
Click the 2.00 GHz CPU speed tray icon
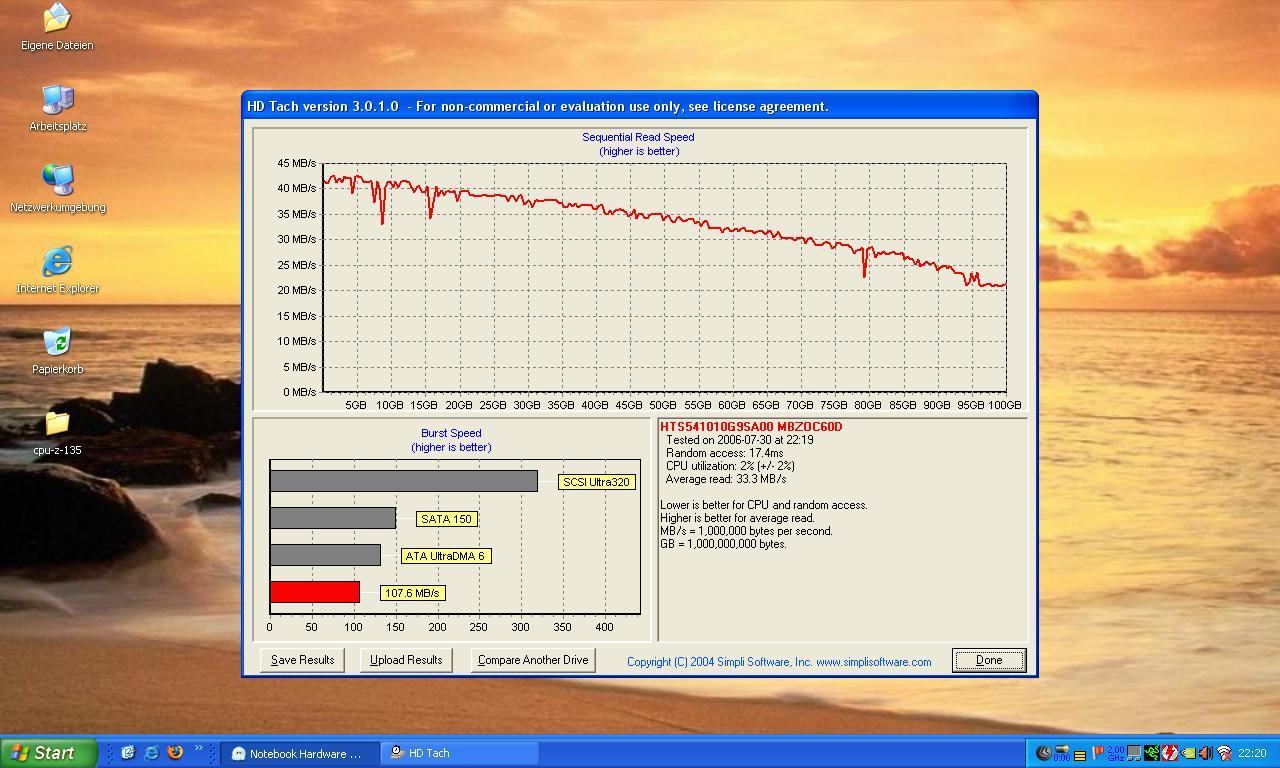[x=1116, y=753]
